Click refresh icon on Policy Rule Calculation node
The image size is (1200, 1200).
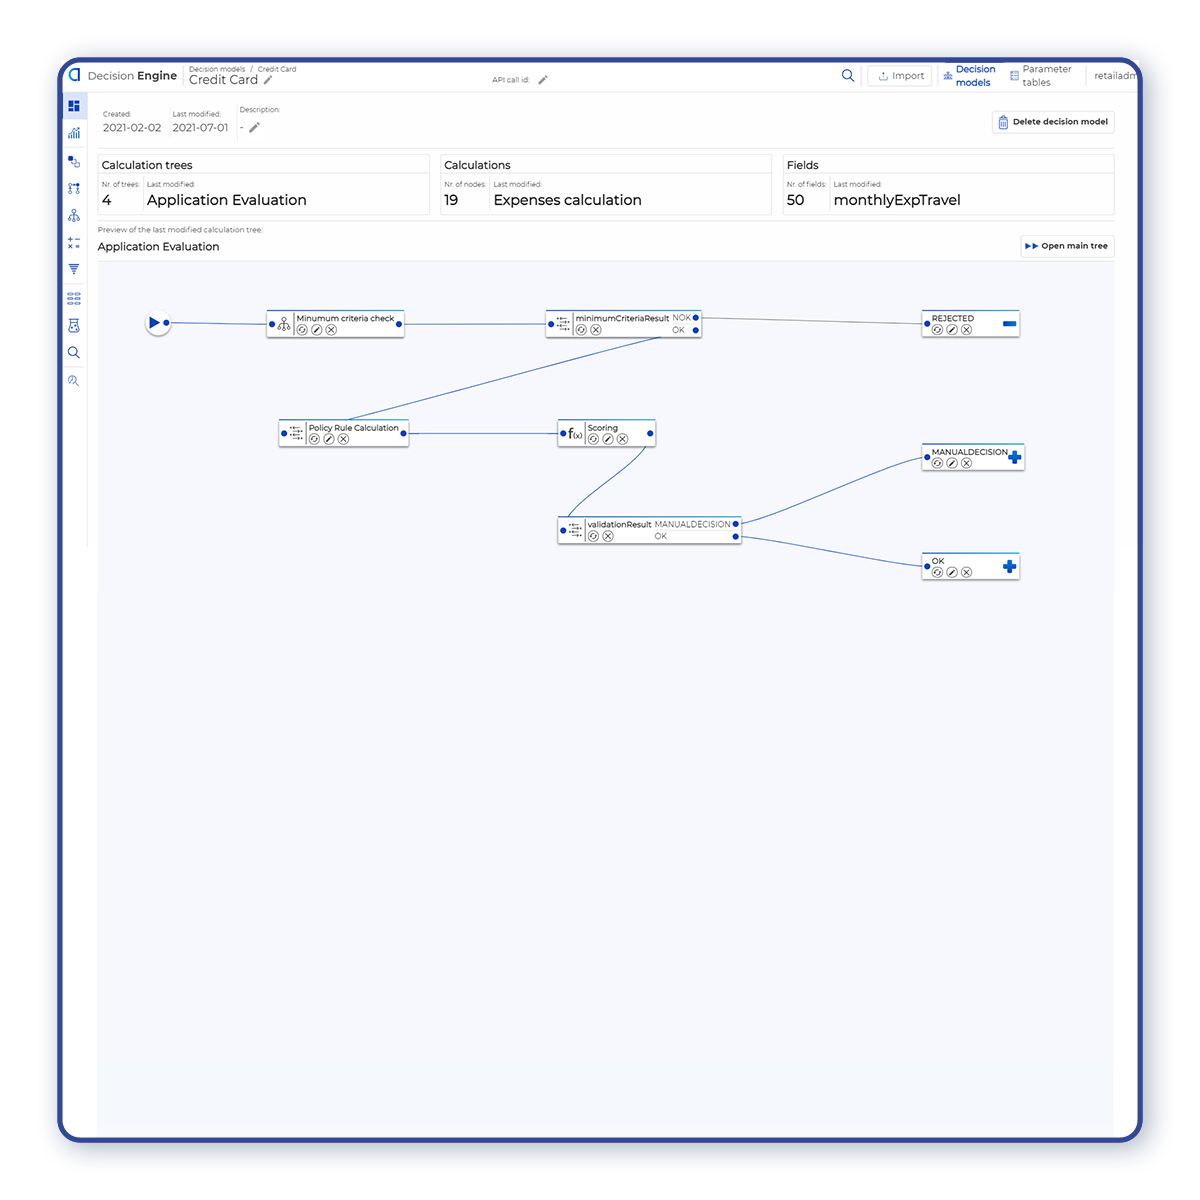point(314,439)
